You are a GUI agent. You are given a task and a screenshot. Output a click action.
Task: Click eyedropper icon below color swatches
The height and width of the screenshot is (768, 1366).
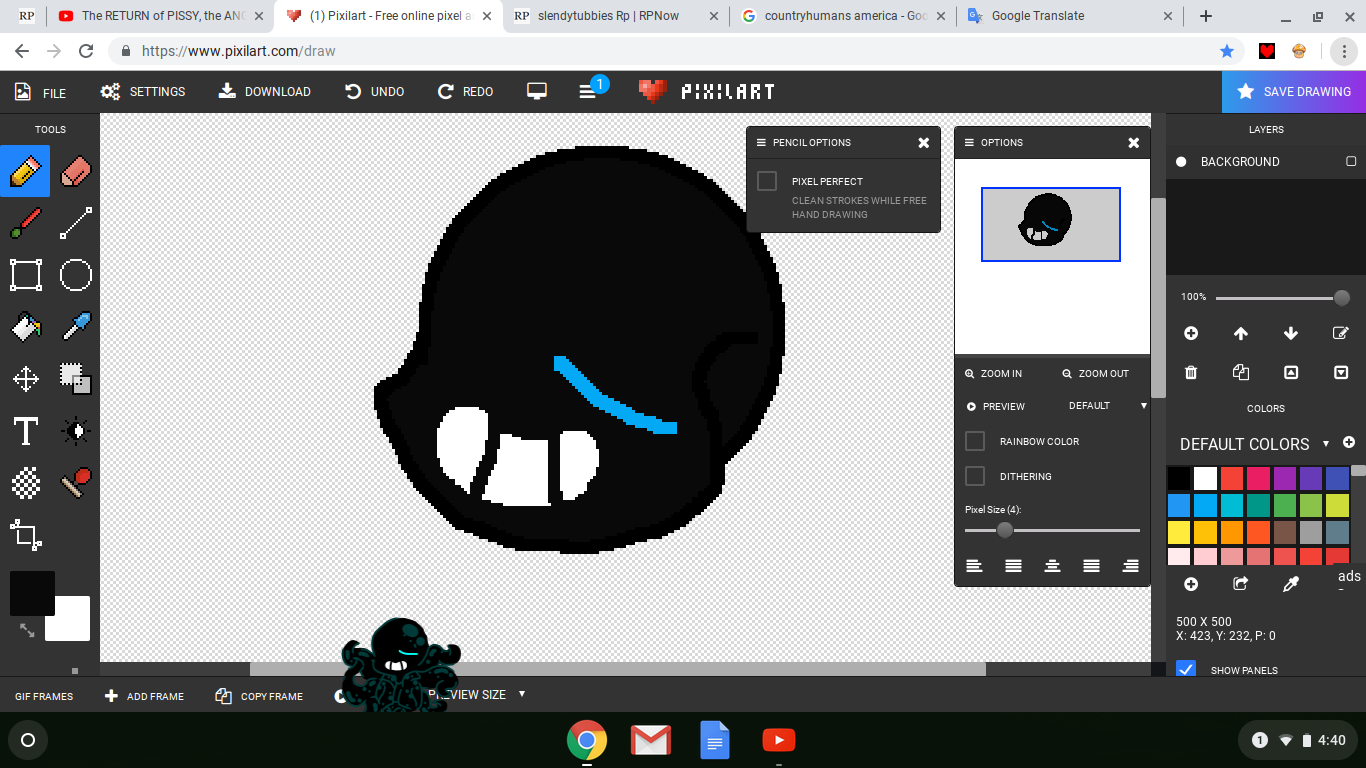(x=1291, y=584)
